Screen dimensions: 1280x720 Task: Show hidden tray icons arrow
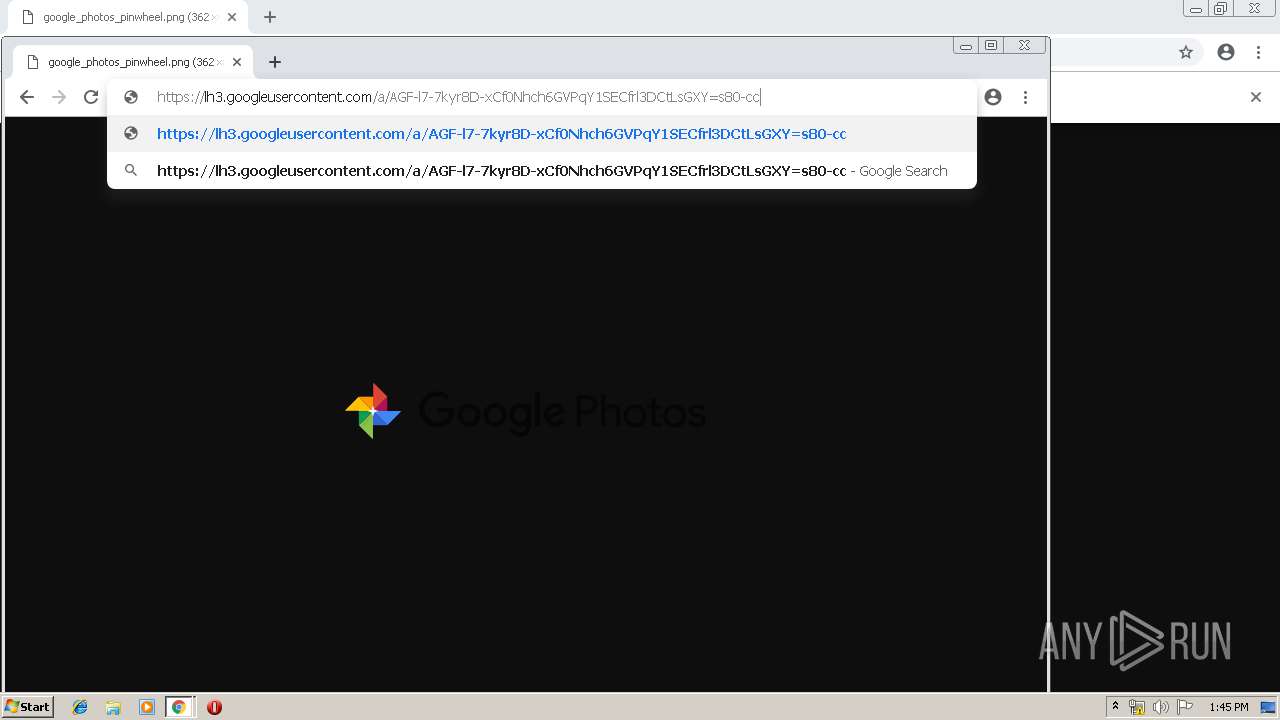[x=1115, y=707]
